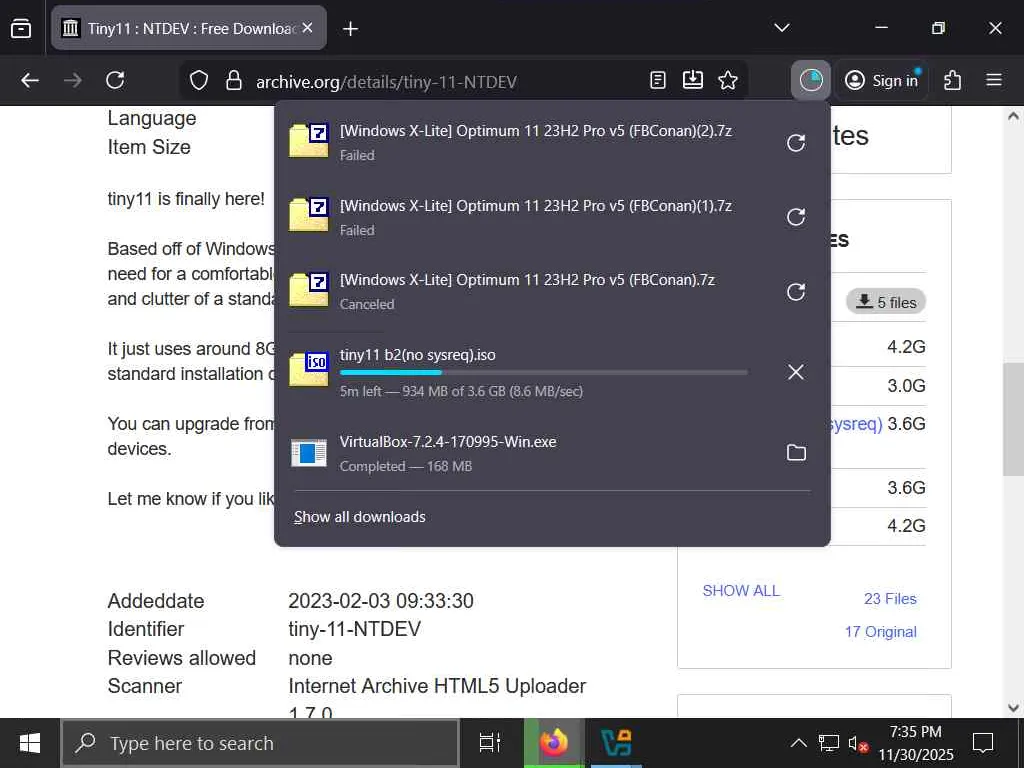Open the 17 Original link
1024x768 pixels.
point(880,632)
